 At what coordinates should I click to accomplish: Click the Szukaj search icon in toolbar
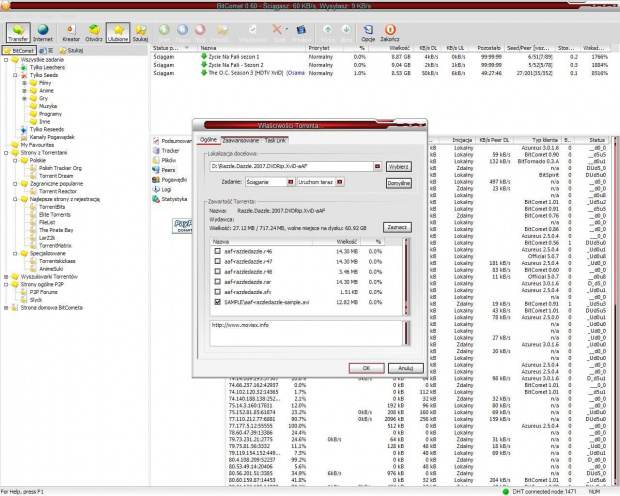click(140, 32)
